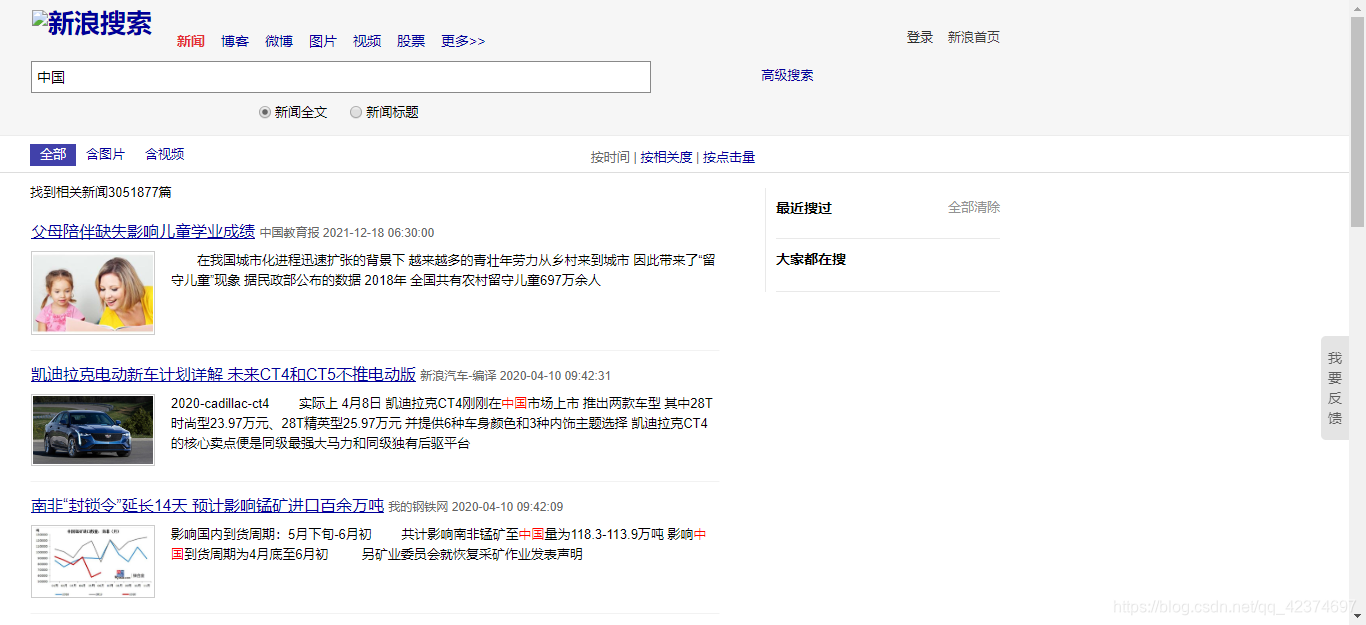Click source text 我的钢铁网 2020-04-10 09:42:09
1366x625 pixels.
[475, 506]
